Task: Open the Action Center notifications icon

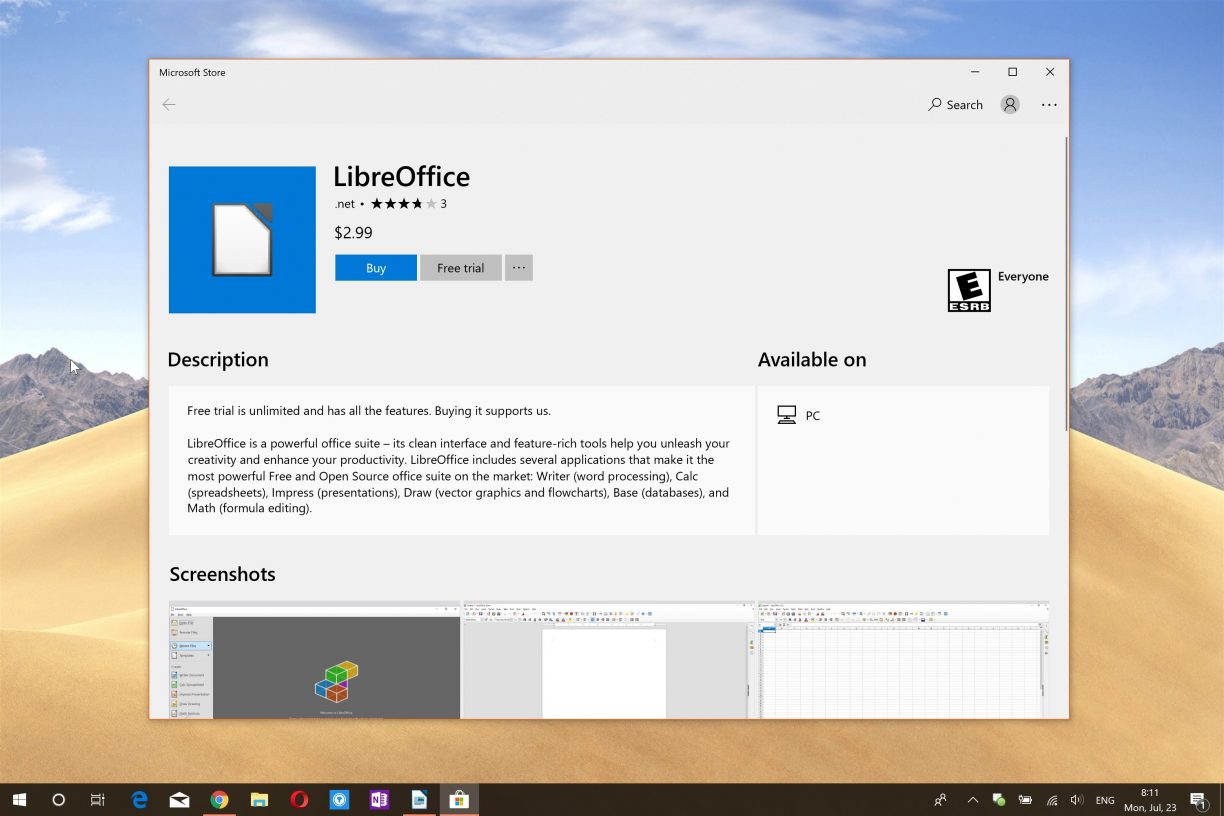Action: (x=1199, y=800)
